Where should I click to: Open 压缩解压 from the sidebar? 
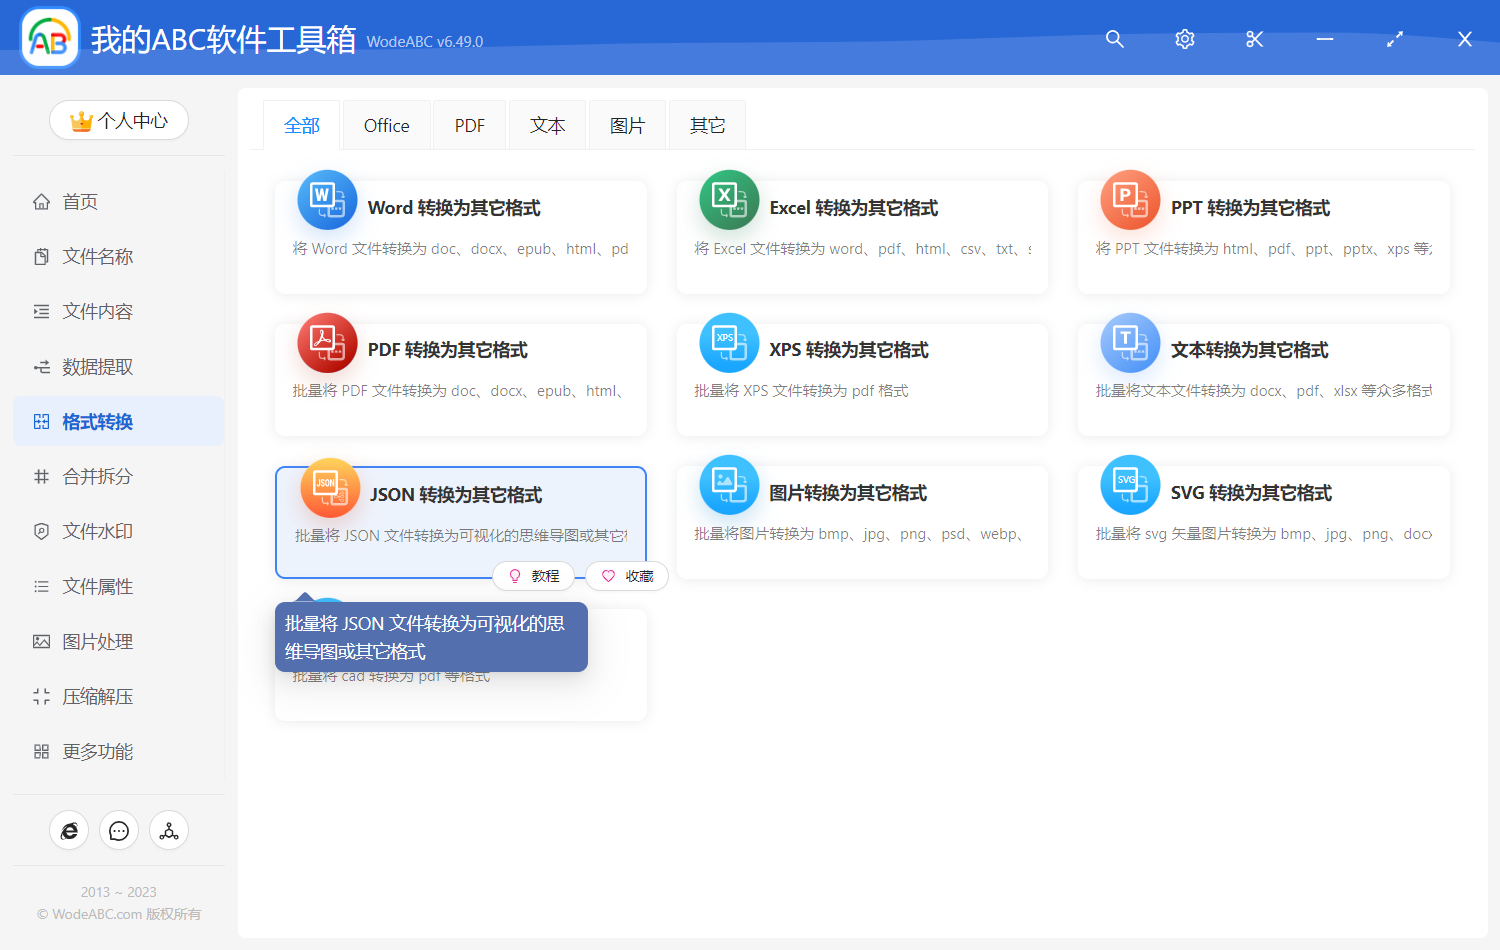click(99, 696)
